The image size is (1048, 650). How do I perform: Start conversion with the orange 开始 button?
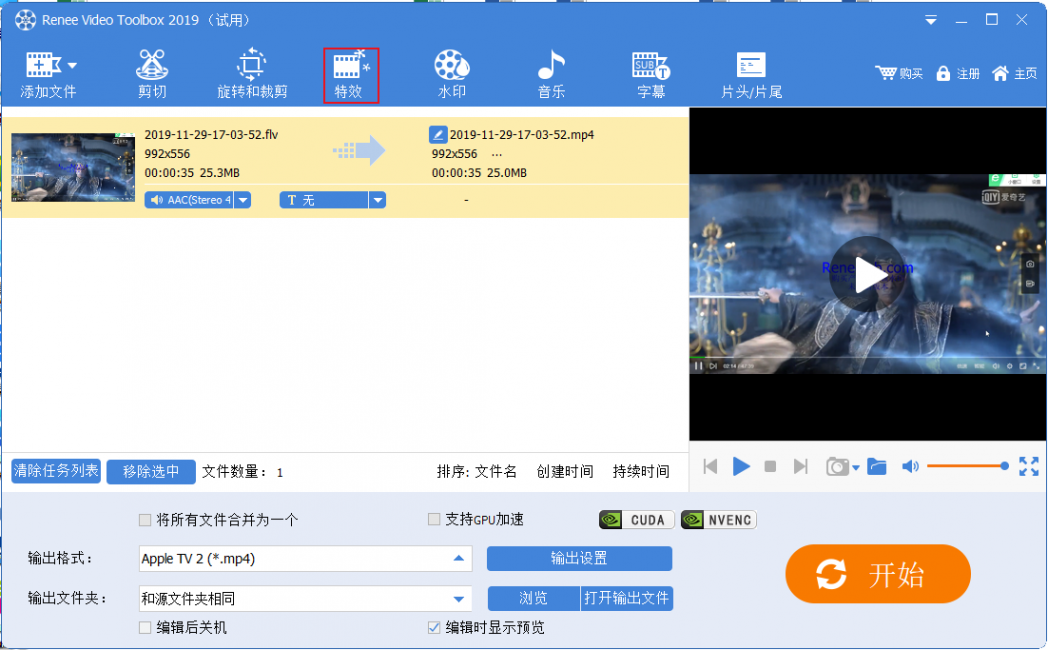click(878, 574)
